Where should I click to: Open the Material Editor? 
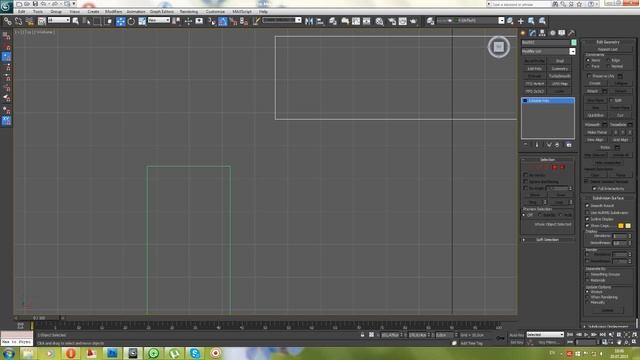380,21
